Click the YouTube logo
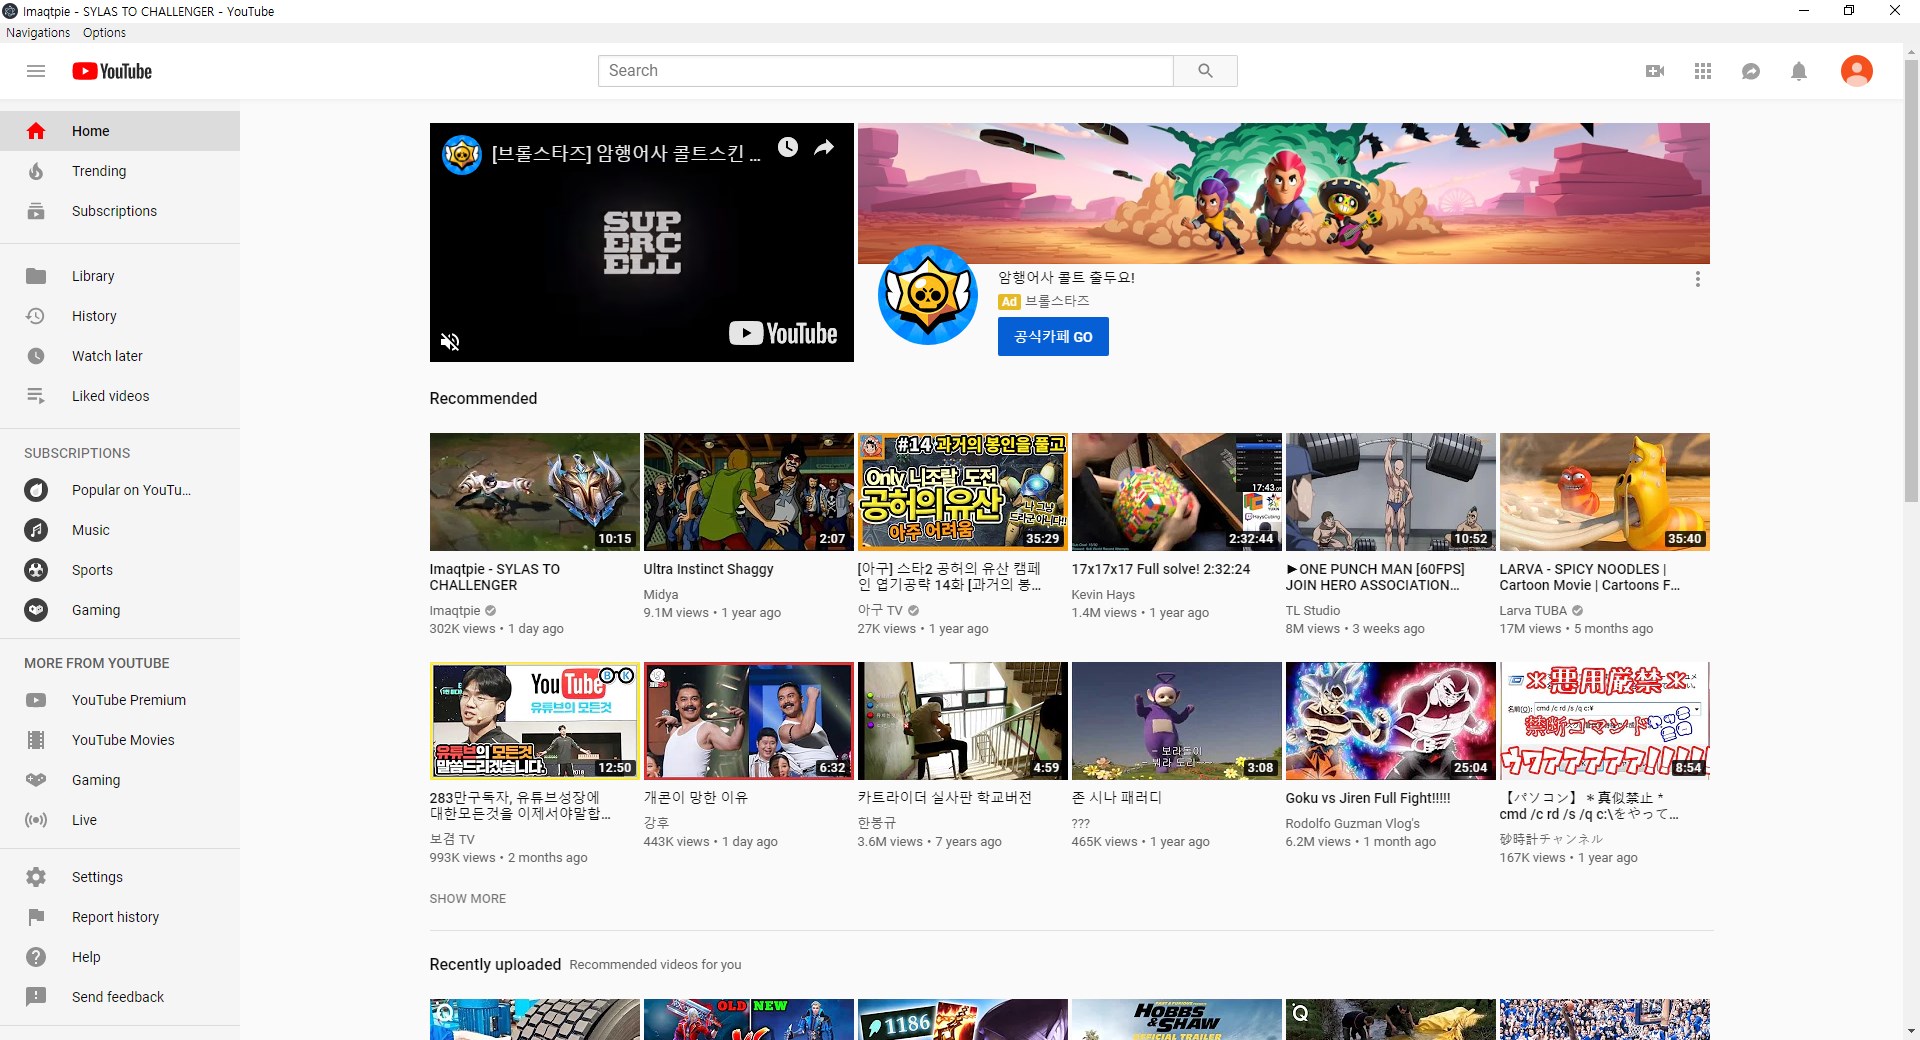 click(112, 71)
